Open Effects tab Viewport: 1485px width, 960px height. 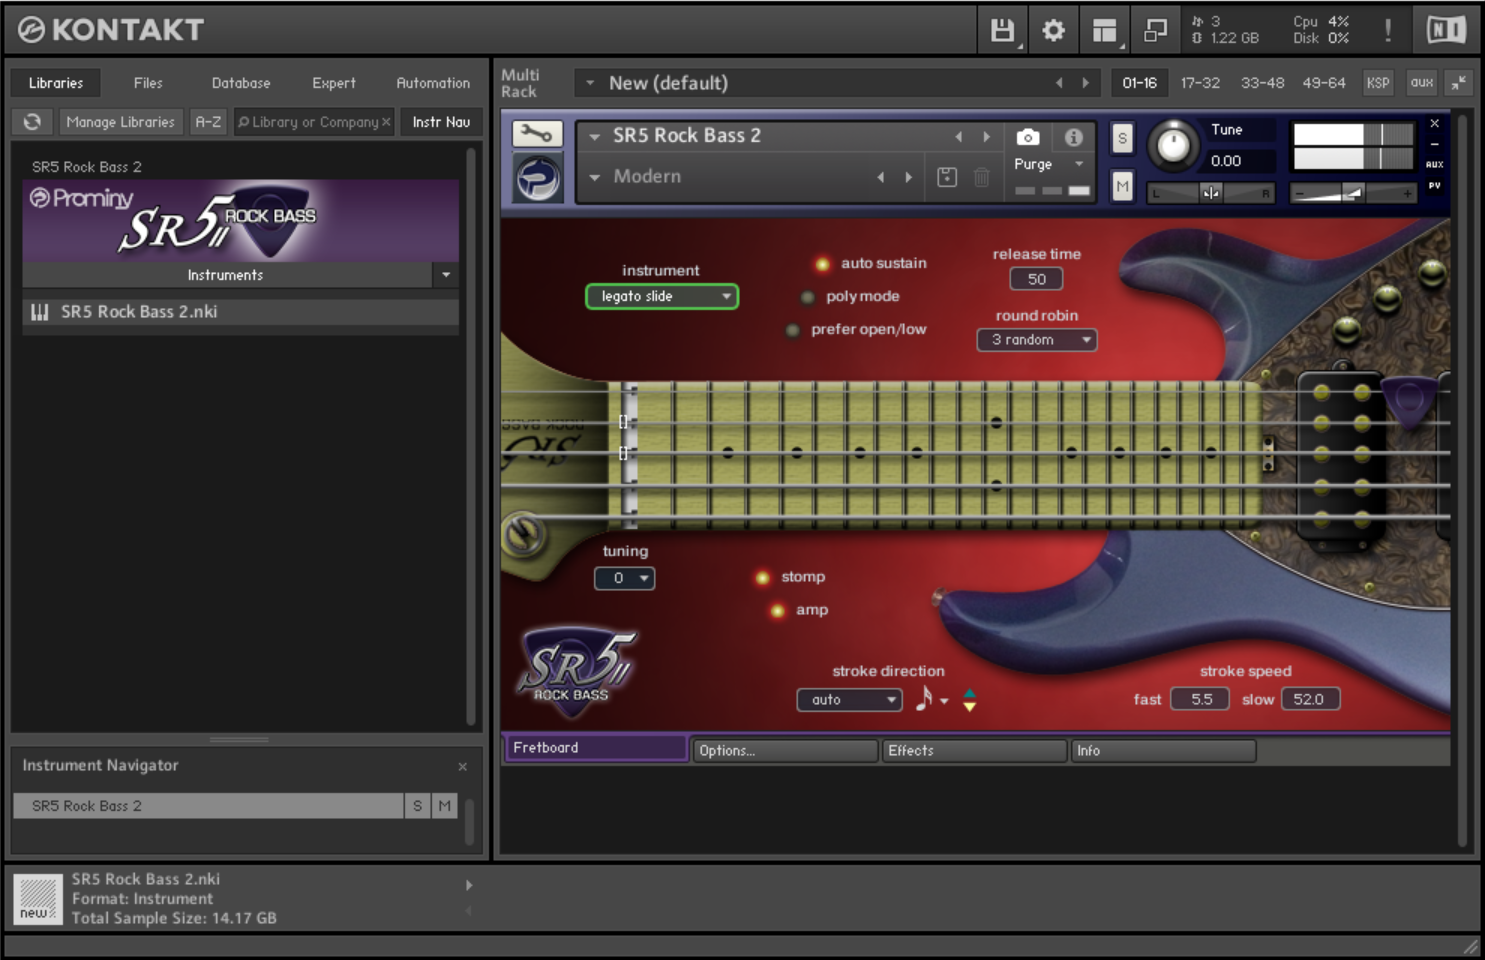(x=974, y=751)
